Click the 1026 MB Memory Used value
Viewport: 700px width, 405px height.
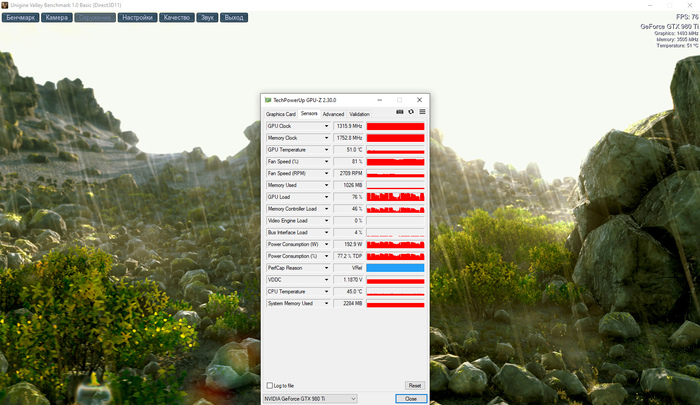[349, 185]
